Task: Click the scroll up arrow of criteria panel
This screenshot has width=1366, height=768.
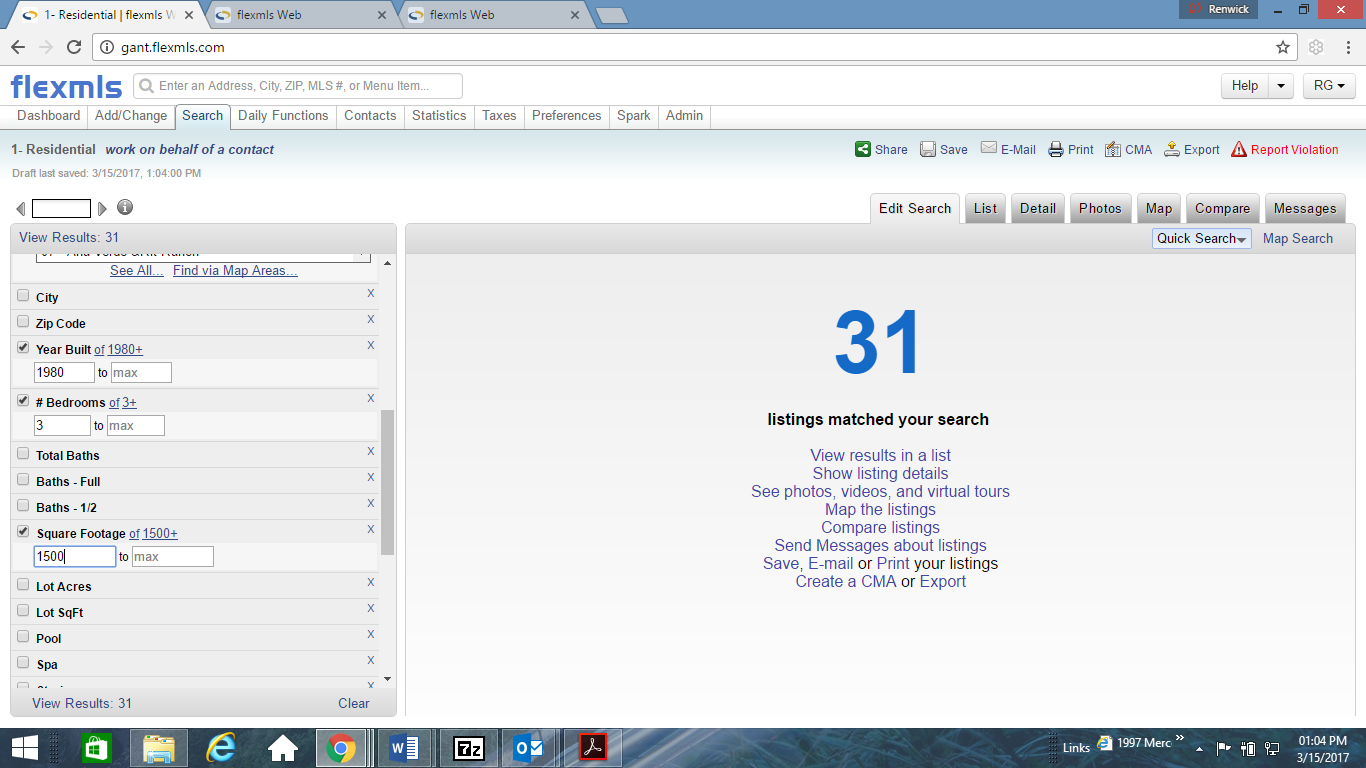Action: pyautogui.click(x=388, y=263)
